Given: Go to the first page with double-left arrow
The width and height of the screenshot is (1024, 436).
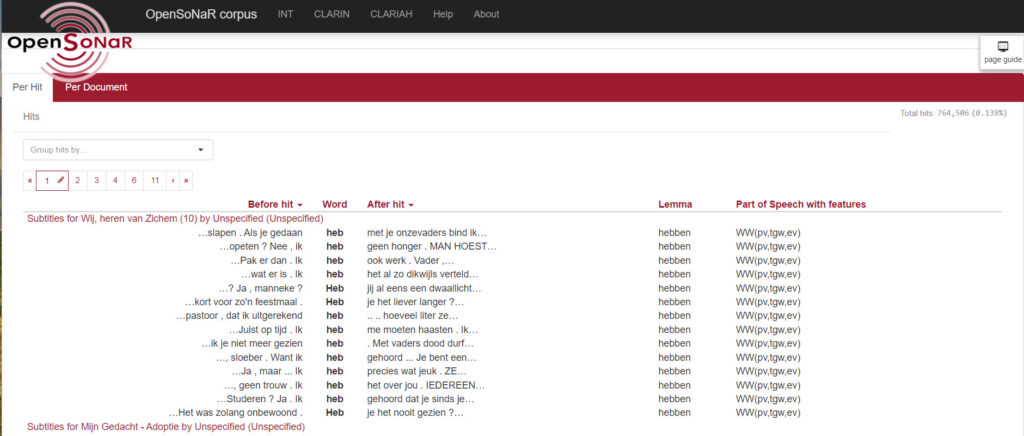Looking at the screenshot, I should pyautogui.click(x=30, y=180).
